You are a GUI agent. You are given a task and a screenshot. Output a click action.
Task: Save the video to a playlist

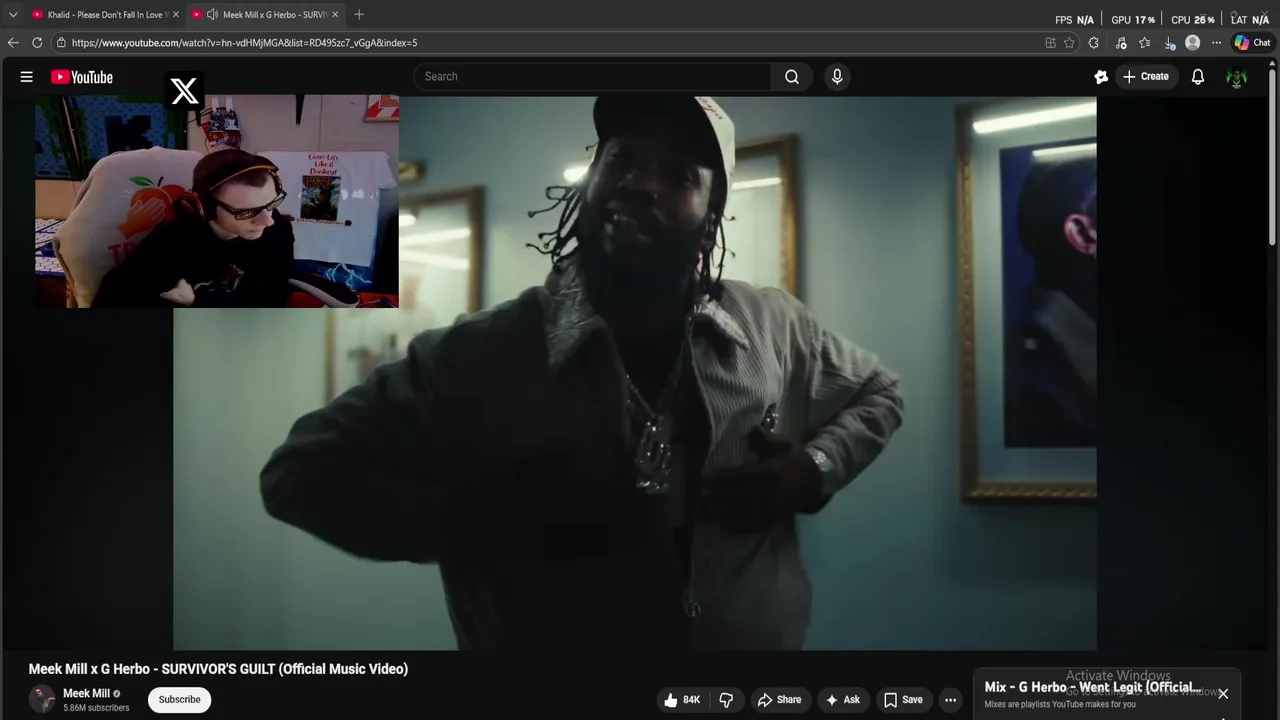pyautogui.click(x=903, y=700)
